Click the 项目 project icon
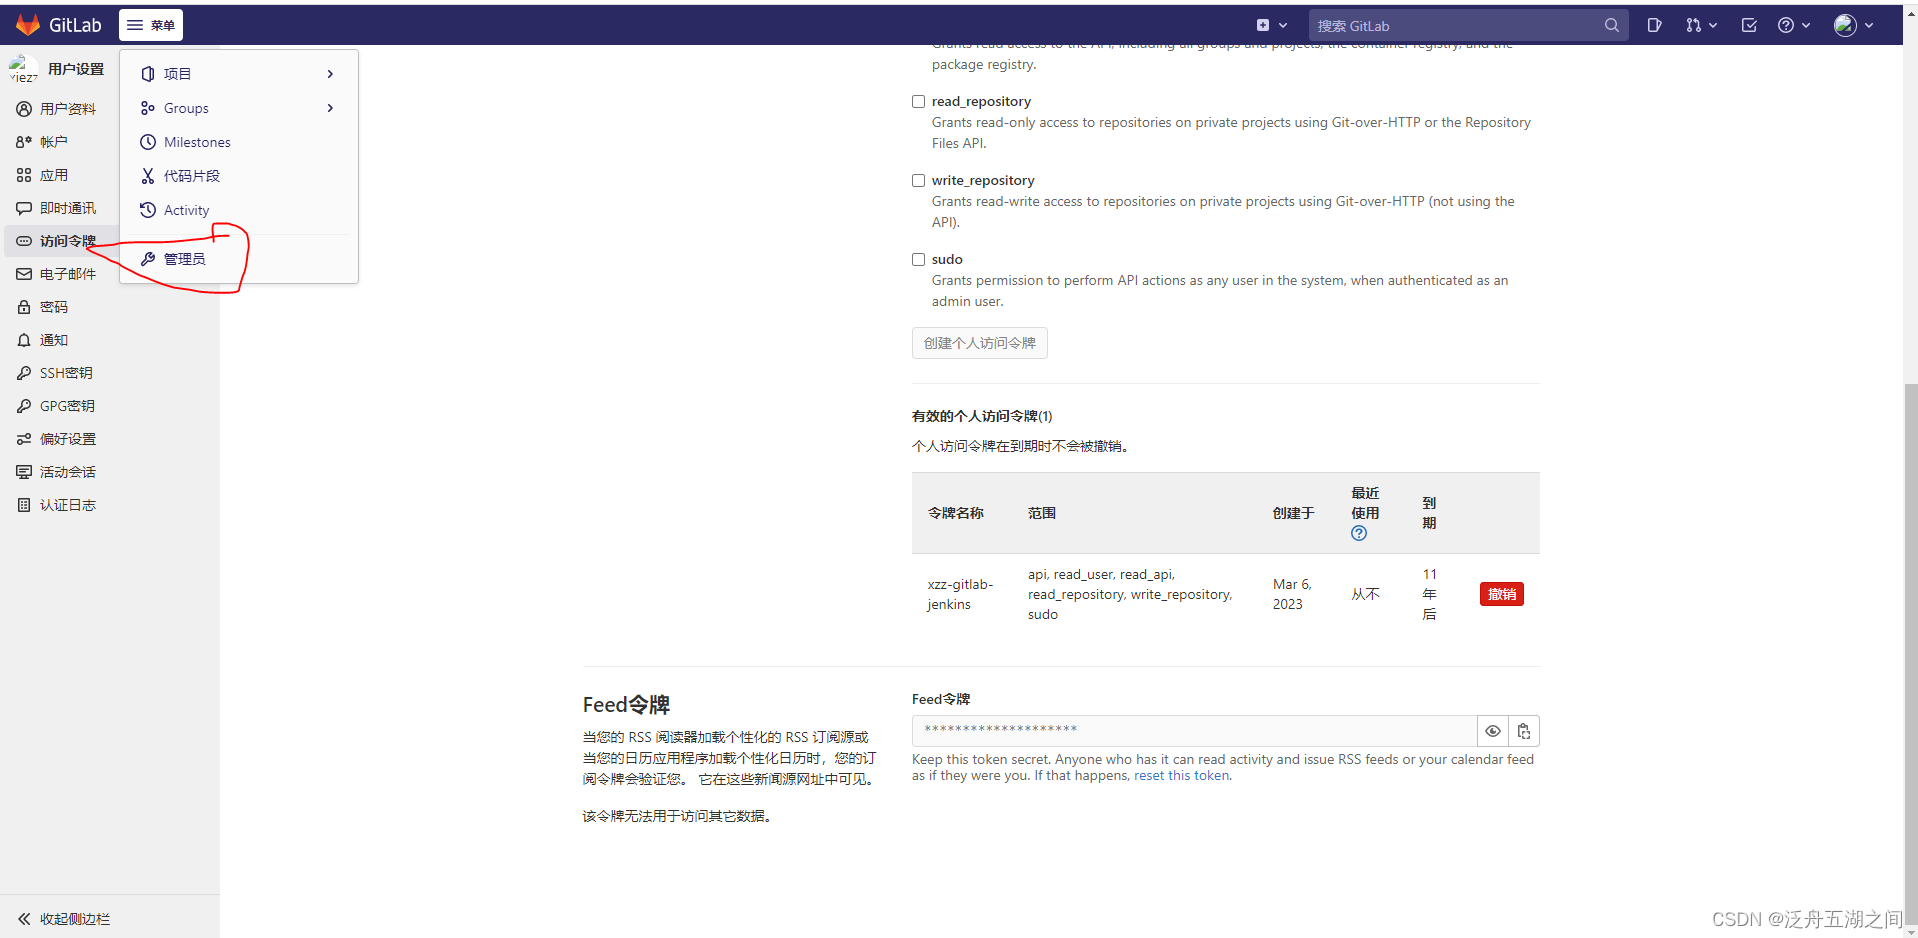 (148, 74)
